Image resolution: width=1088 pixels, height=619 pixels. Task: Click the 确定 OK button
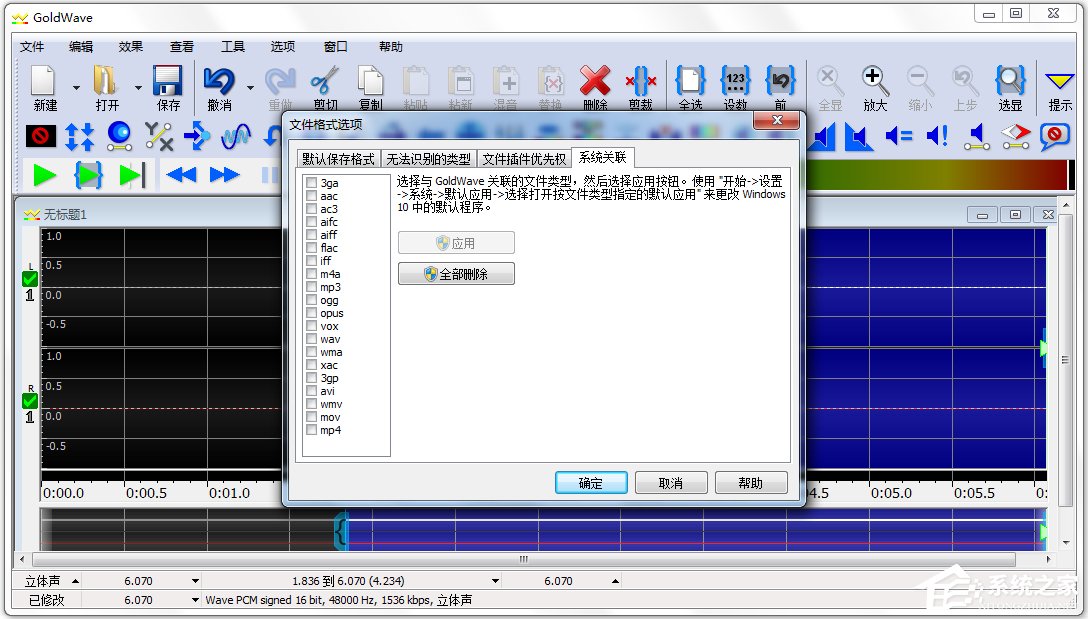point(591,483)
